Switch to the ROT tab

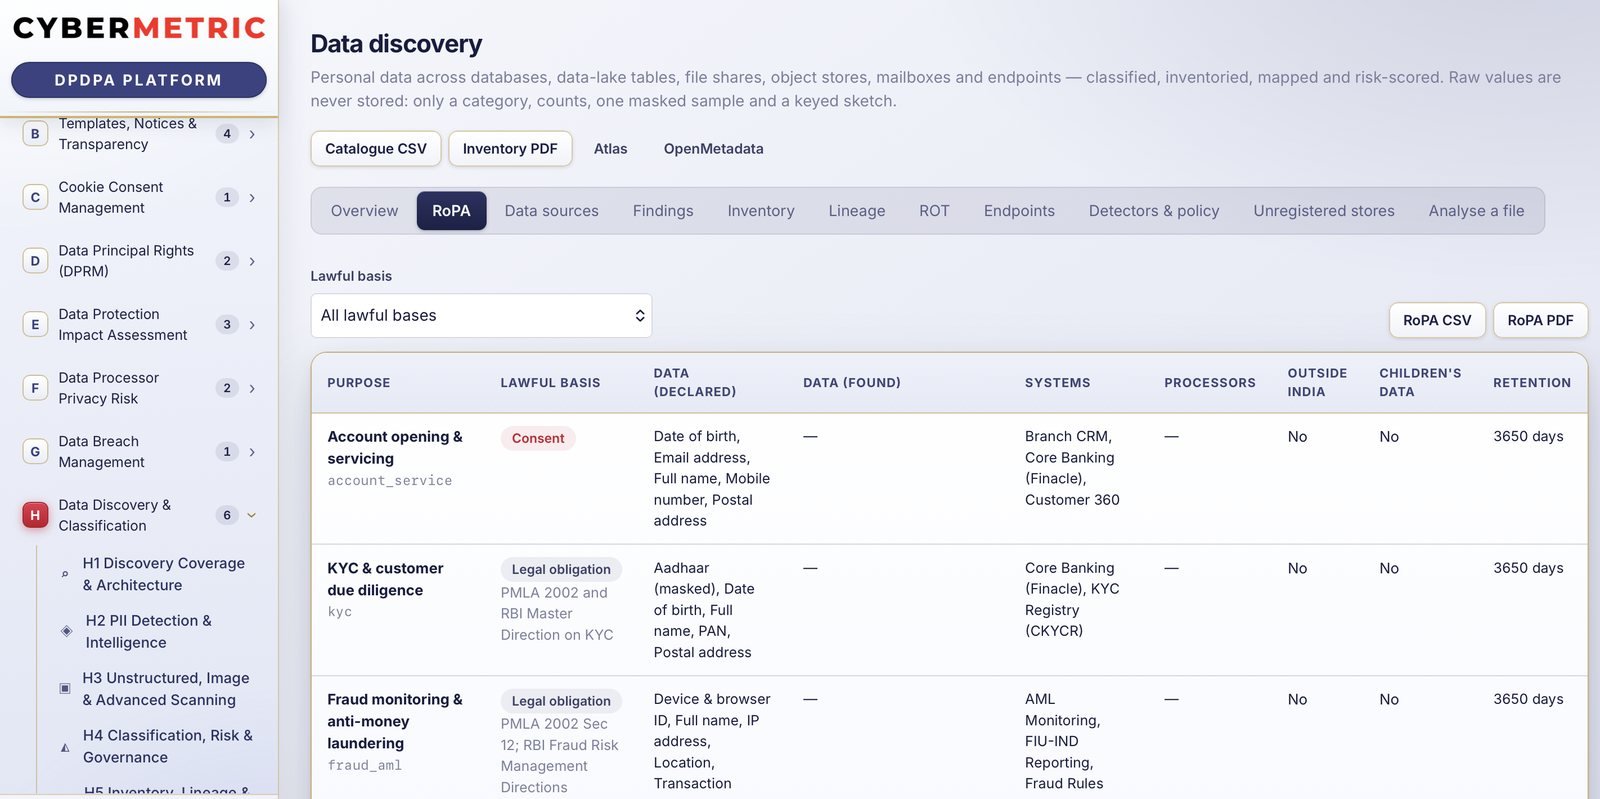click(x=934, y=211)
